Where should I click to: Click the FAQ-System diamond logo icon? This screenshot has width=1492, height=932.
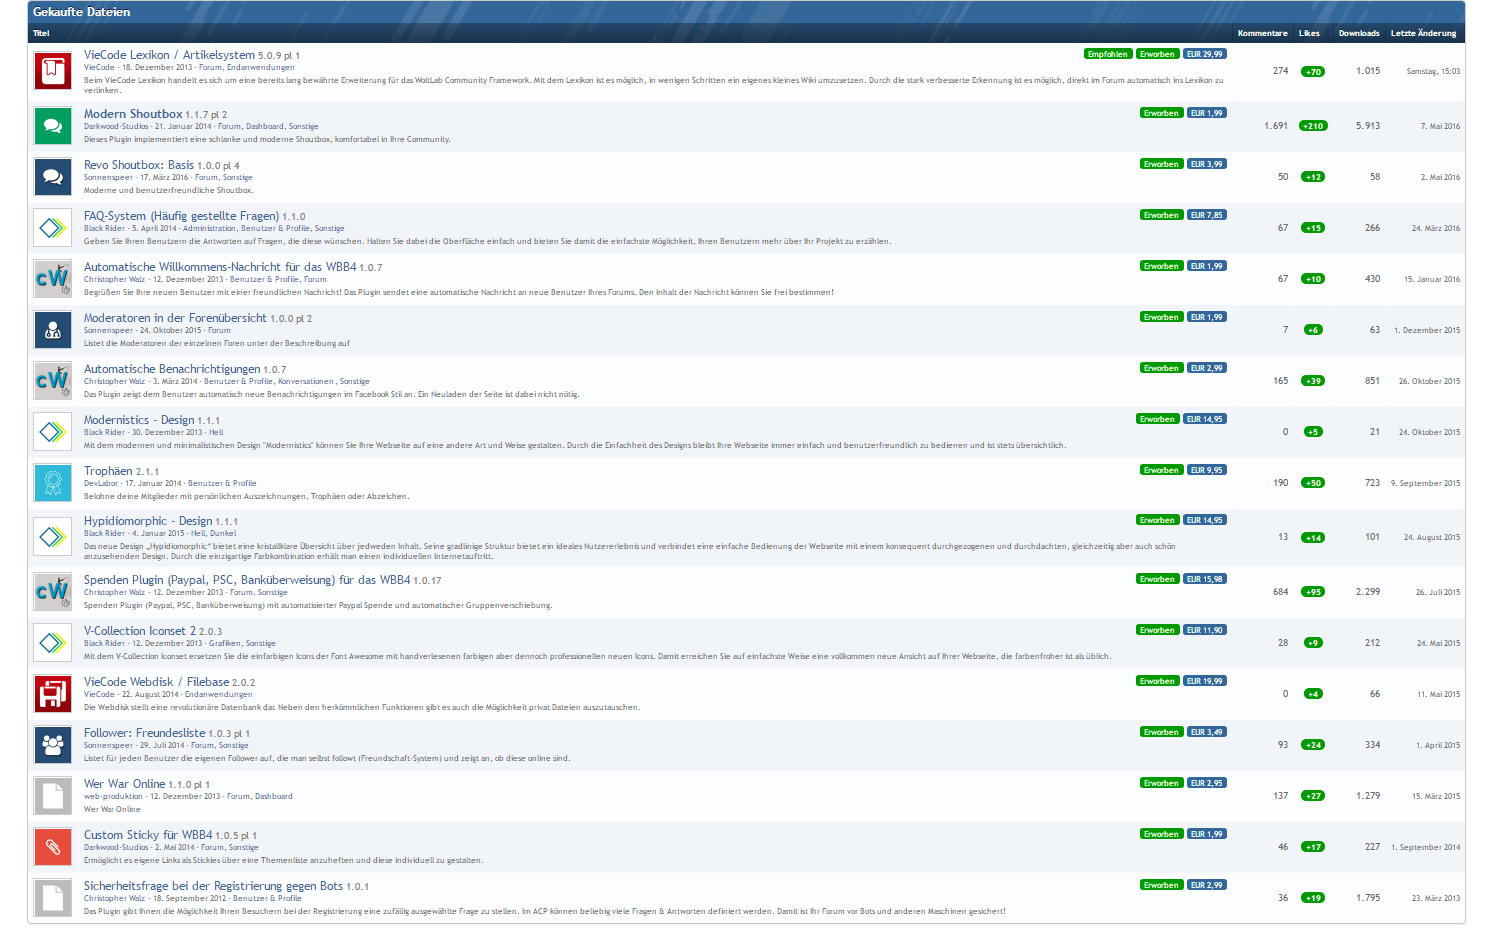pos(53,228)
